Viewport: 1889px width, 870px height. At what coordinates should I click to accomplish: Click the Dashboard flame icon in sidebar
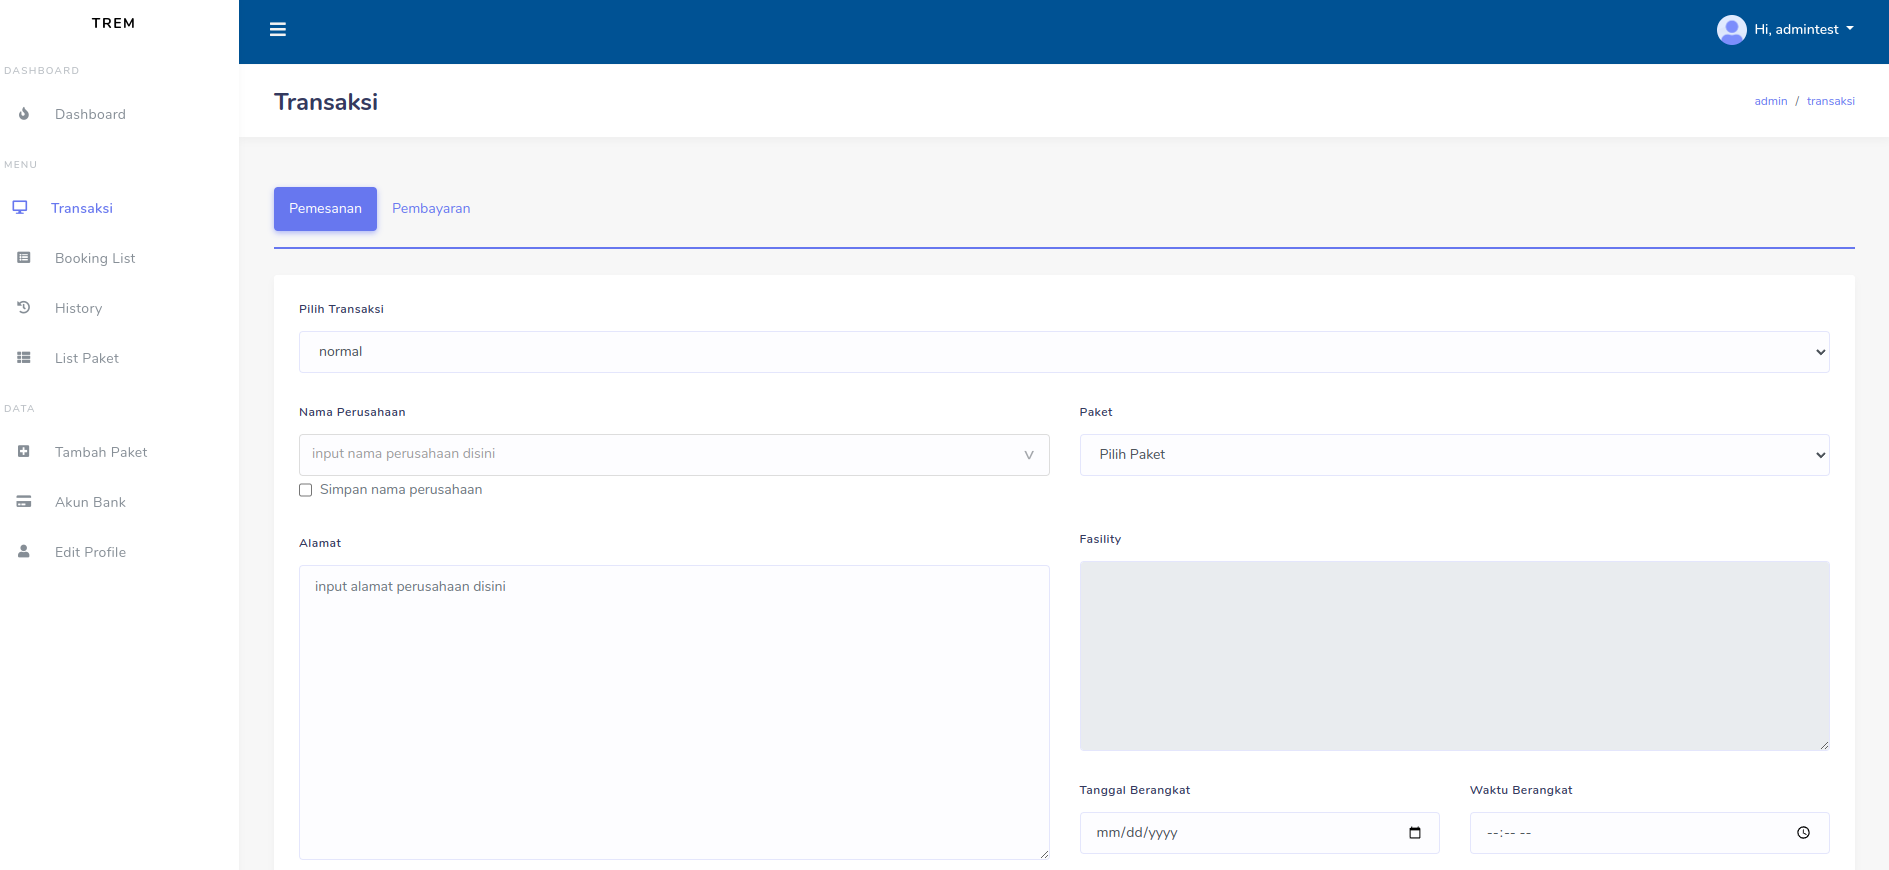point(24,114)
